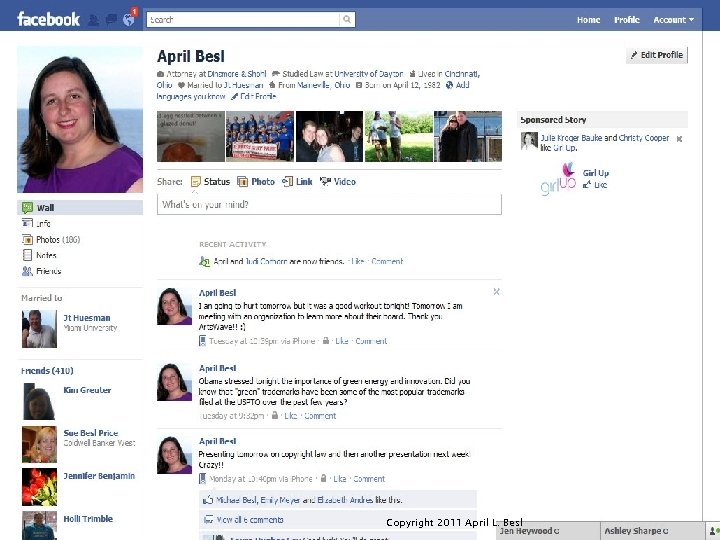Click Julie Kroger Bauke in sponsored story

click(x=571, y=138)
